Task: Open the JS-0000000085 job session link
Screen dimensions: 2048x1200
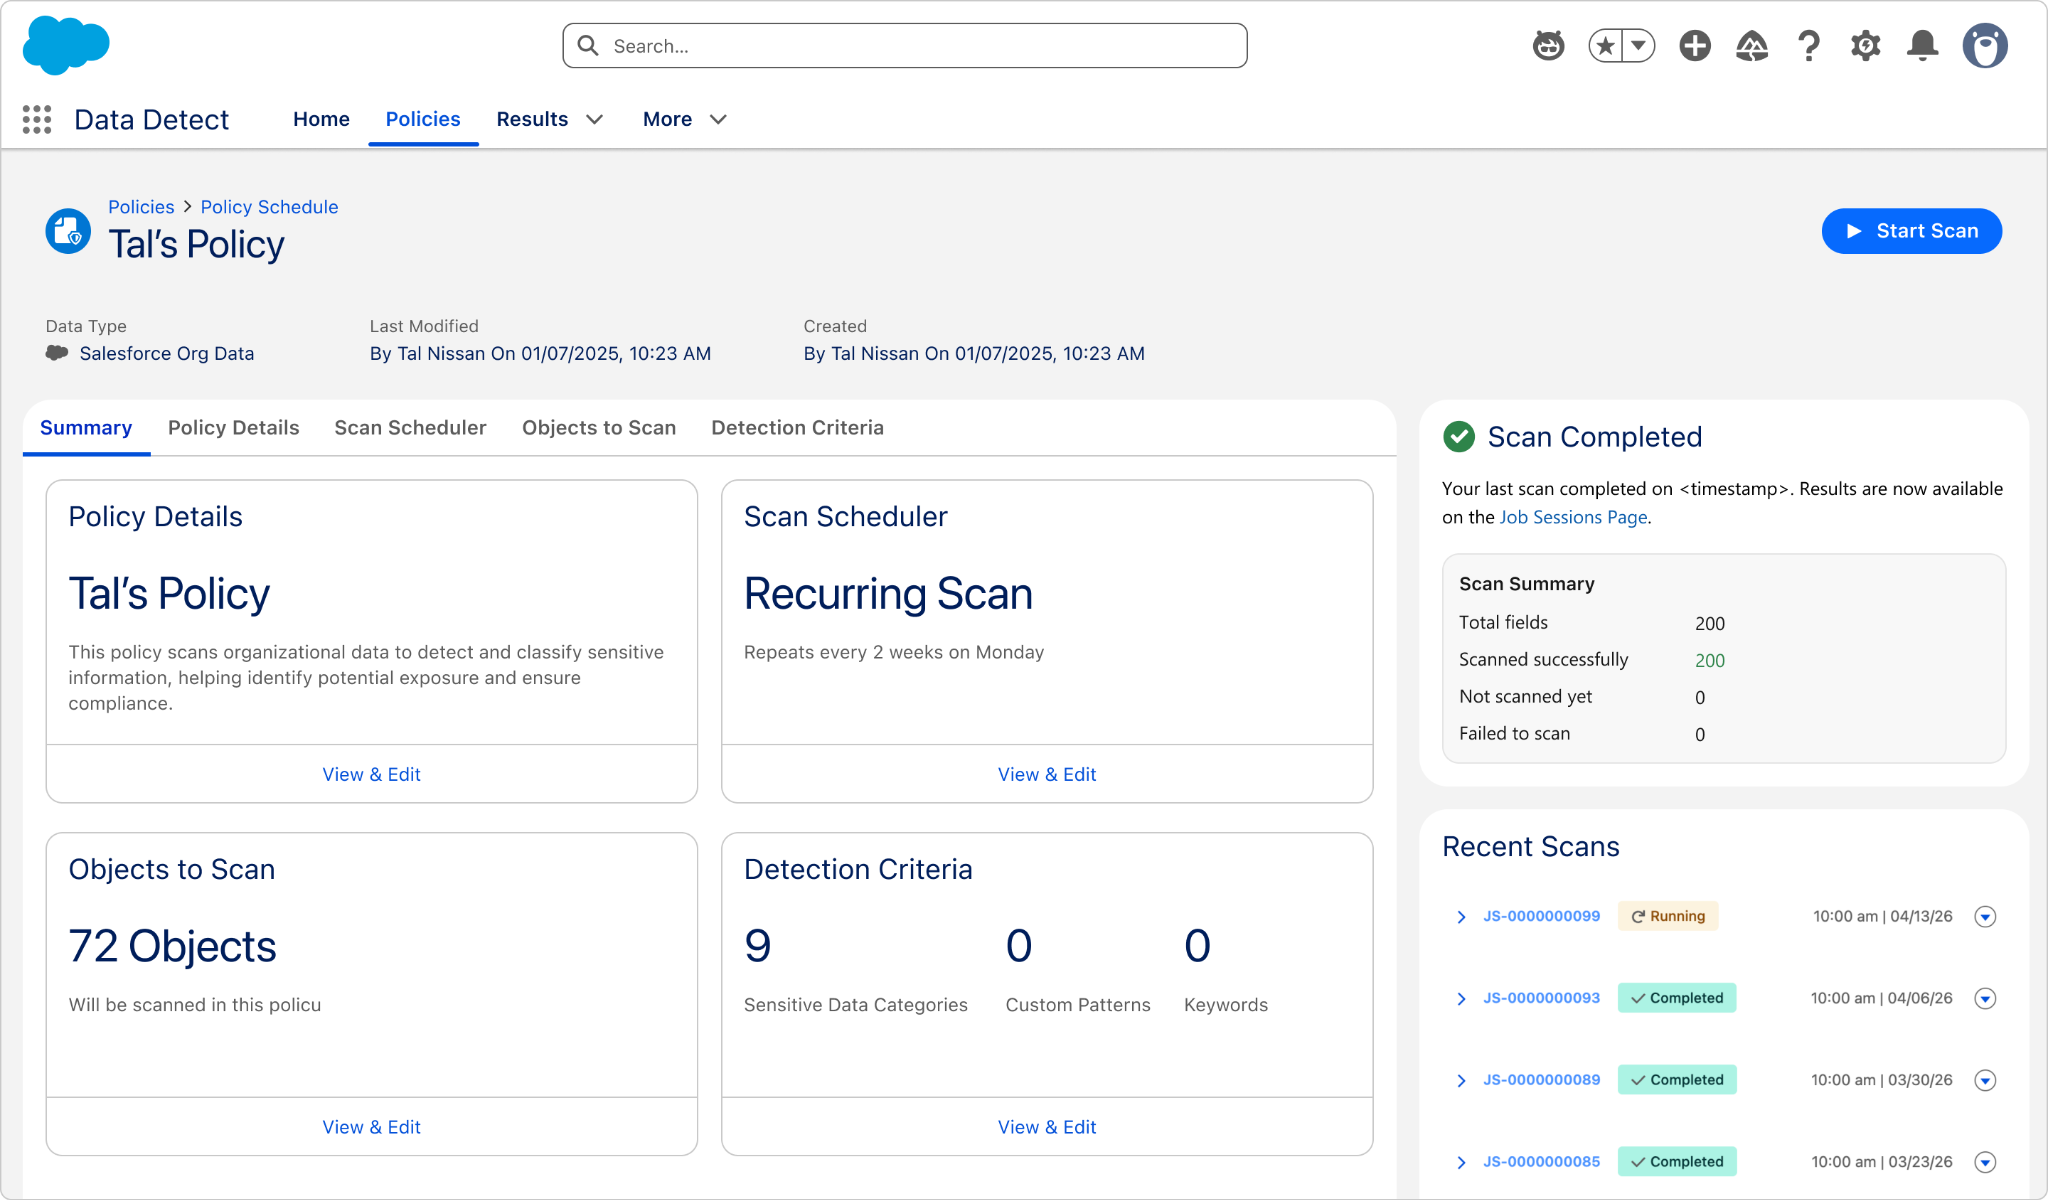Action: point(1541,1162)
